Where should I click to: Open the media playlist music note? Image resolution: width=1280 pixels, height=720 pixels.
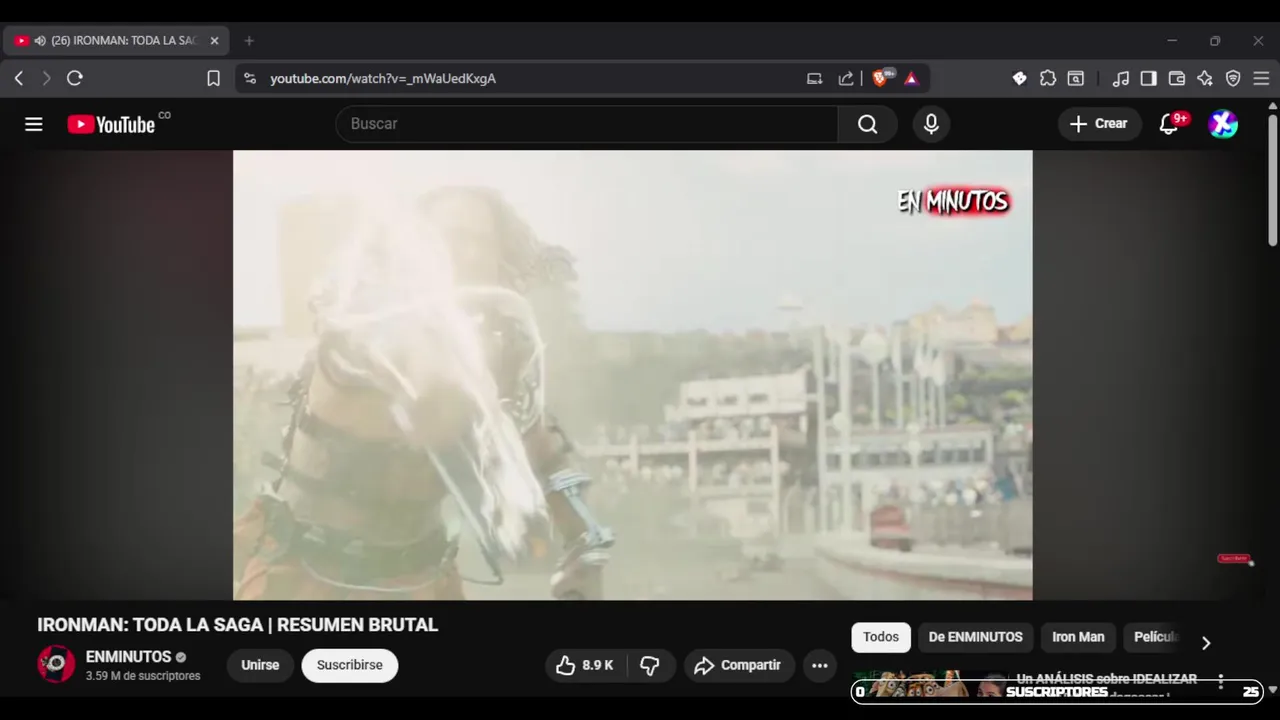pyautogui.click(x=1121, y=78)
